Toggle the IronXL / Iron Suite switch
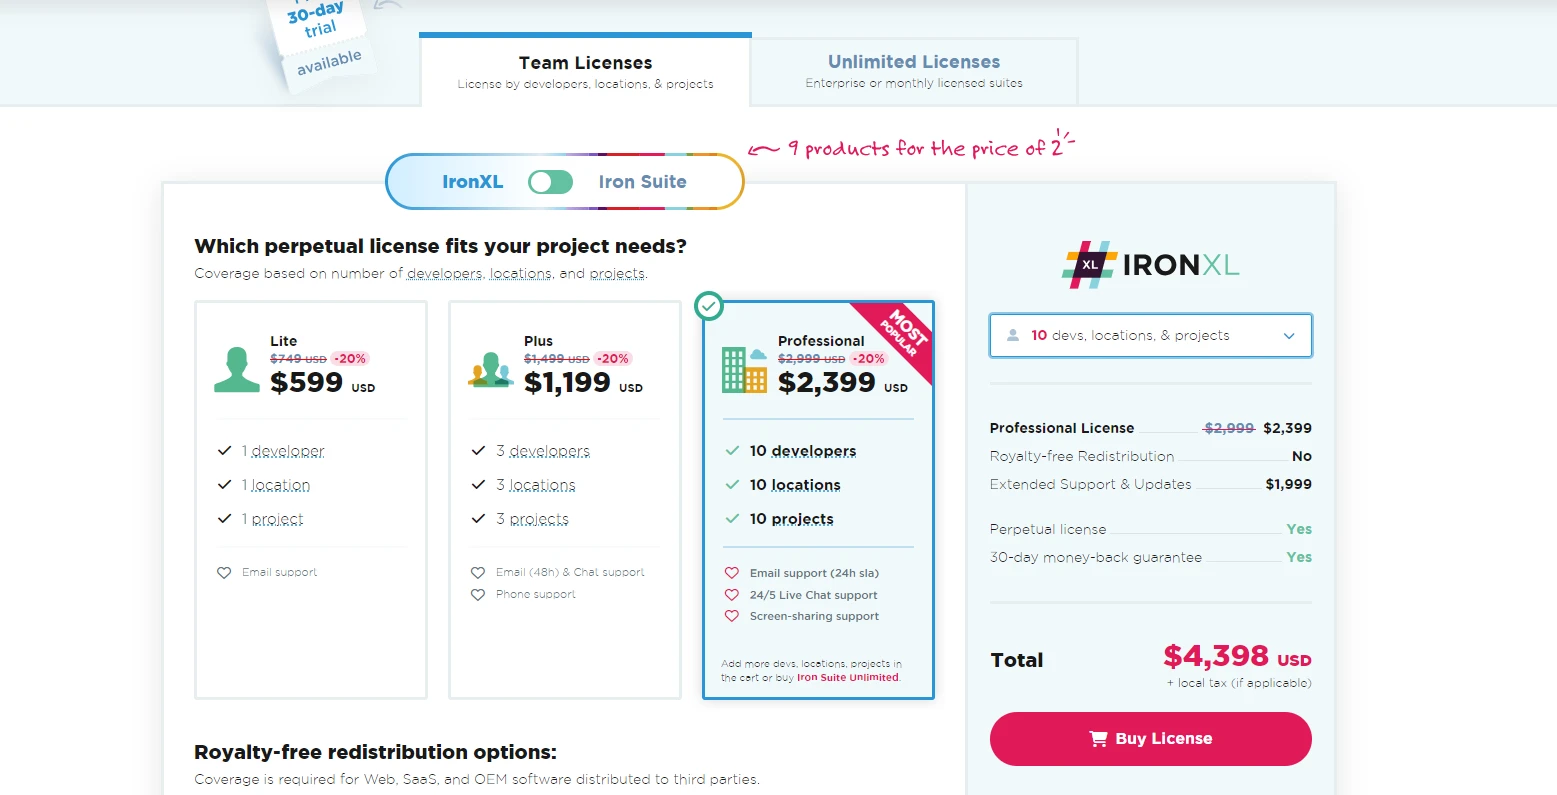 (x=550, y=182)
